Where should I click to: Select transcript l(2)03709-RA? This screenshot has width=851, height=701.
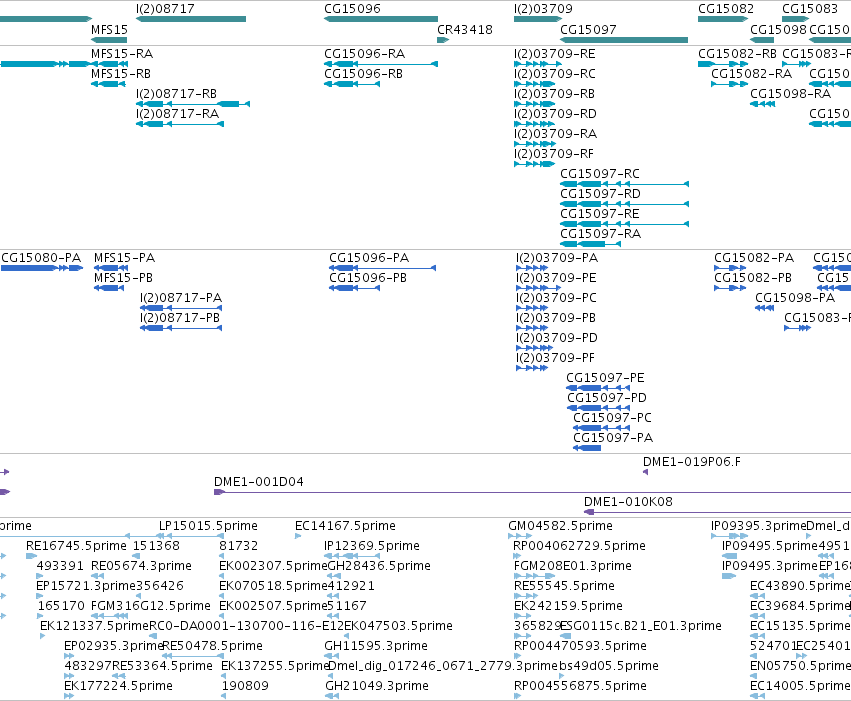coord(535,144)
